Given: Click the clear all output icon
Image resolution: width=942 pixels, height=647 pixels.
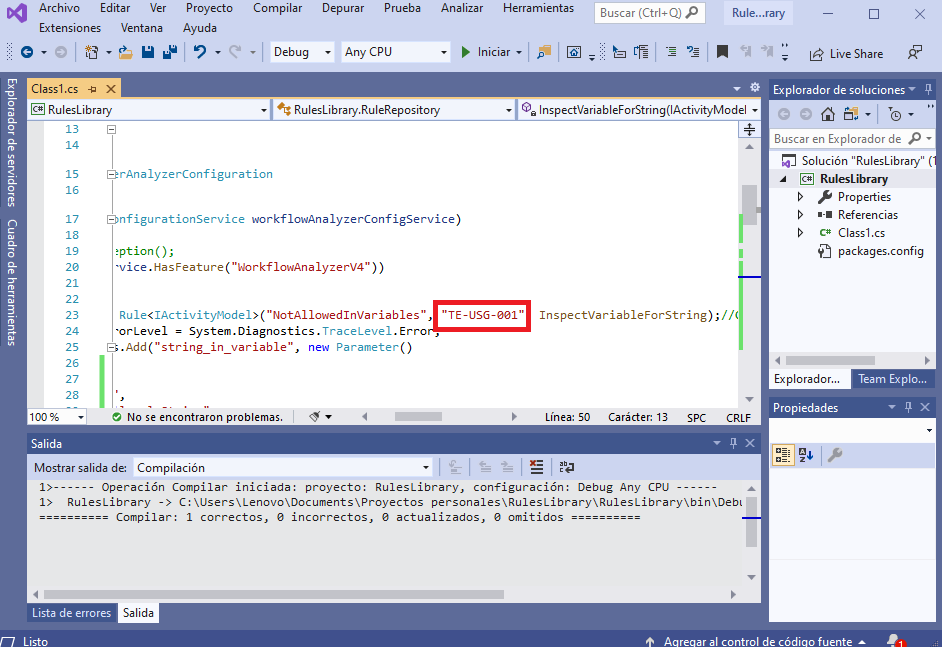Looking at the screenshot, I should [x=536, y=467].
